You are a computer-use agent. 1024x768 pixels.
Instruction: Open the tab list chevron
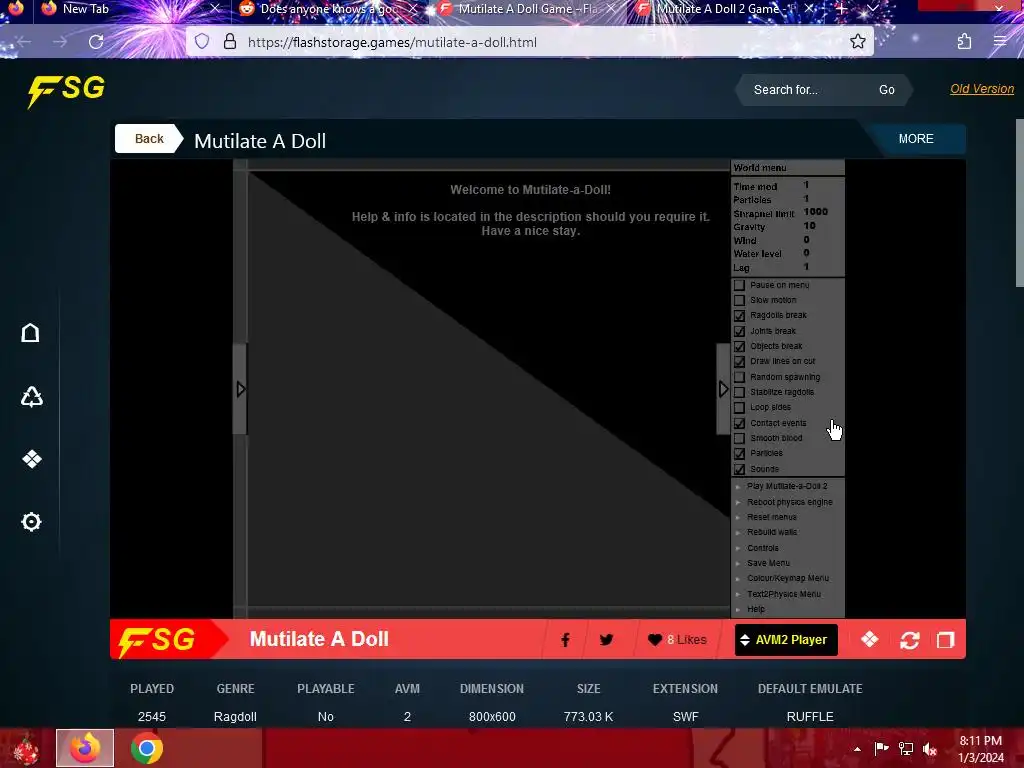872,9
